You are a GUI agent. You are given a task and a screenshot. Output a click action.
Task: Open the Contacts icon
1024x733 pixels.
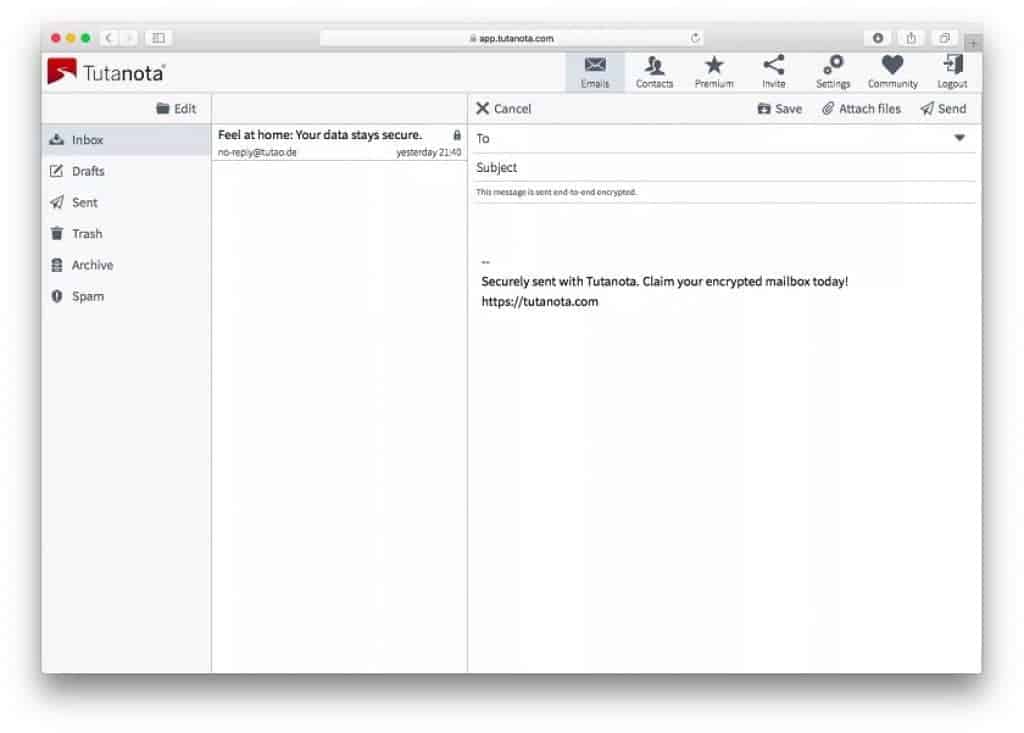click(655, 66)
